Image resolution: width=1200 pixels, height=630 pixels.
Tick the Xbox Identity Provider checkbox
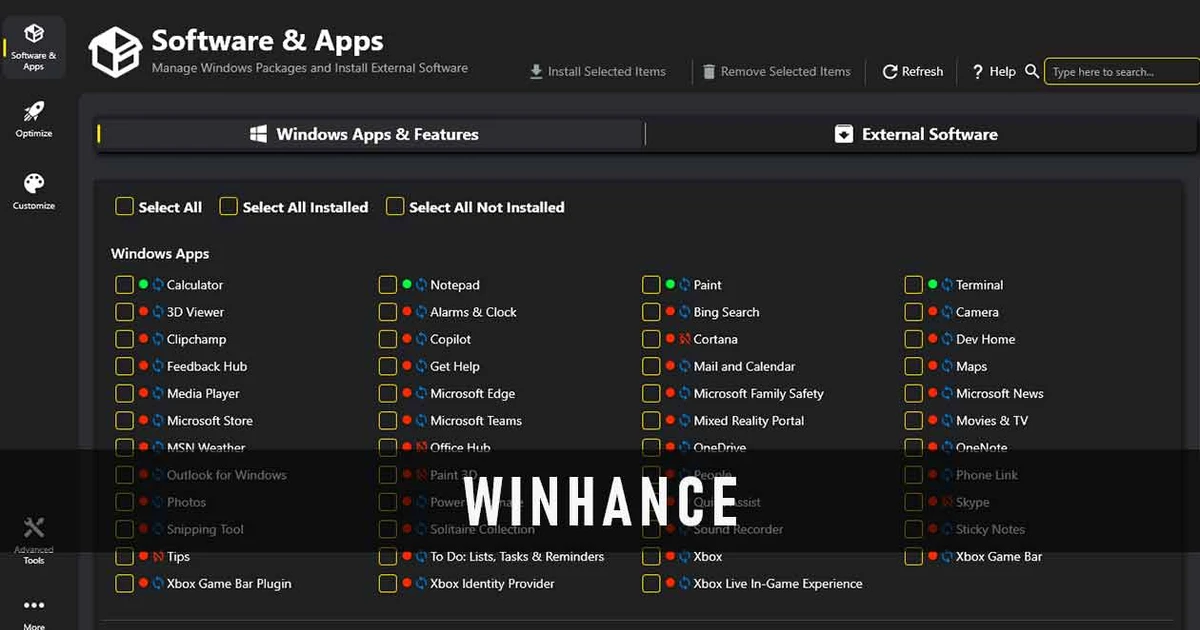pos(388,584)
